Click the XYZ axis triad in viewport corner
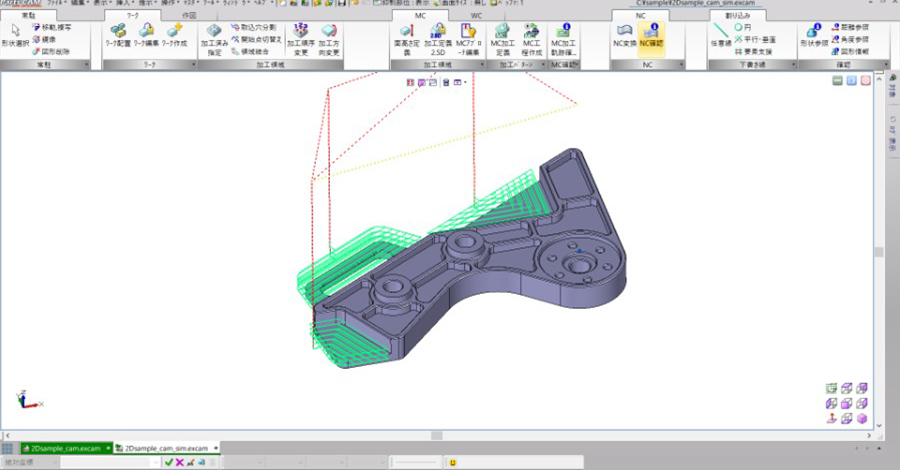Image resolution: width=900 pixels, height=470 pixels. pyautogui.click(x=29, y=399)
